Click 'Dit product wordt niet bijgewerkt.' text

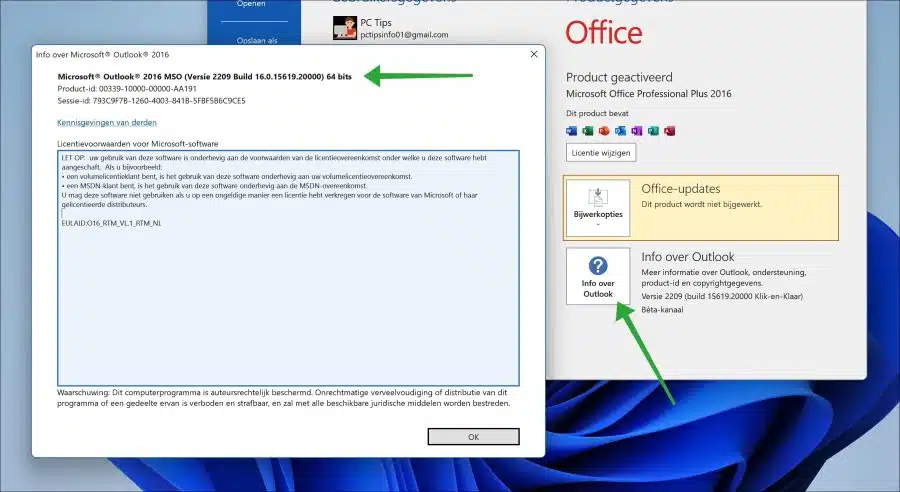tap(701, 204)
